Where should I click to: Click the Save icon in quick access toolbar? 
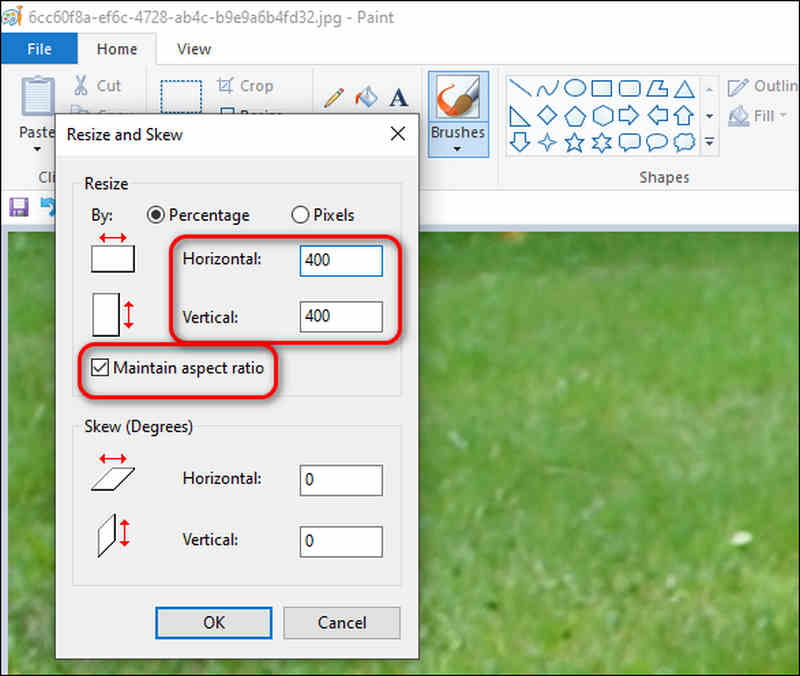(19, 208)
